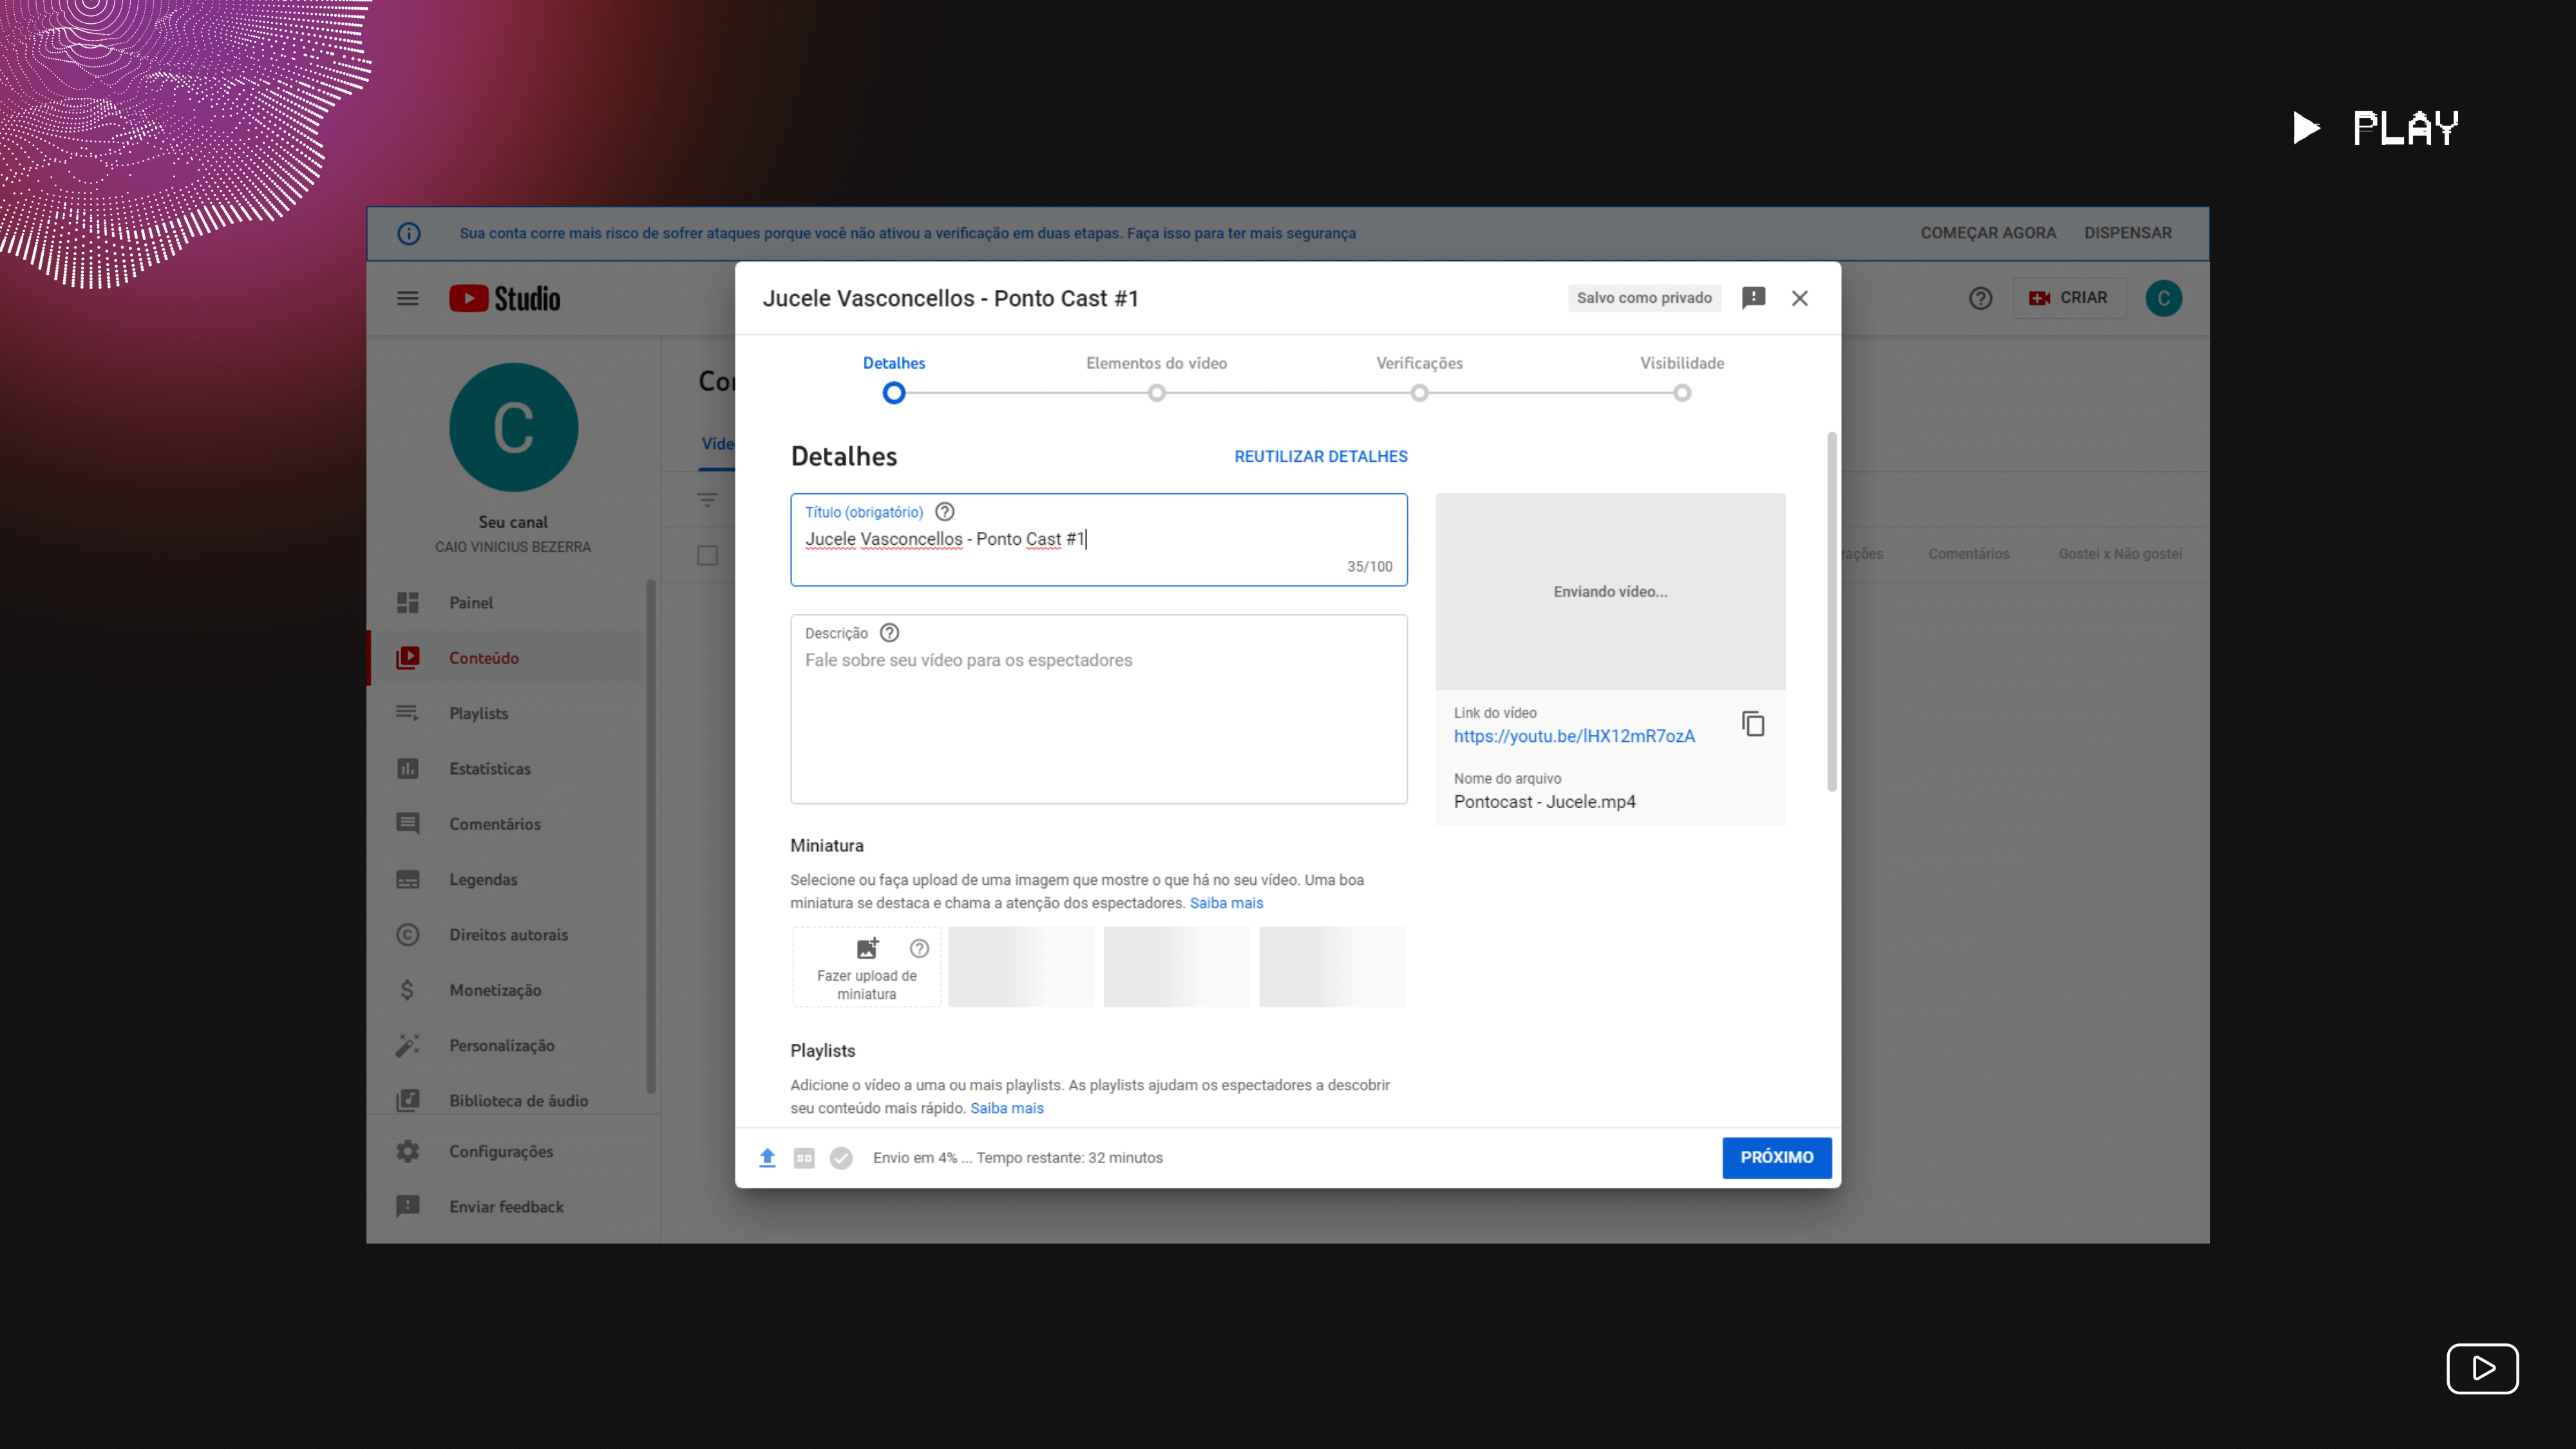The width and height of the screenshot is (2576, 1449).
Task: Open Saiba mais link under Miniatura
Action: point(1226,903)
